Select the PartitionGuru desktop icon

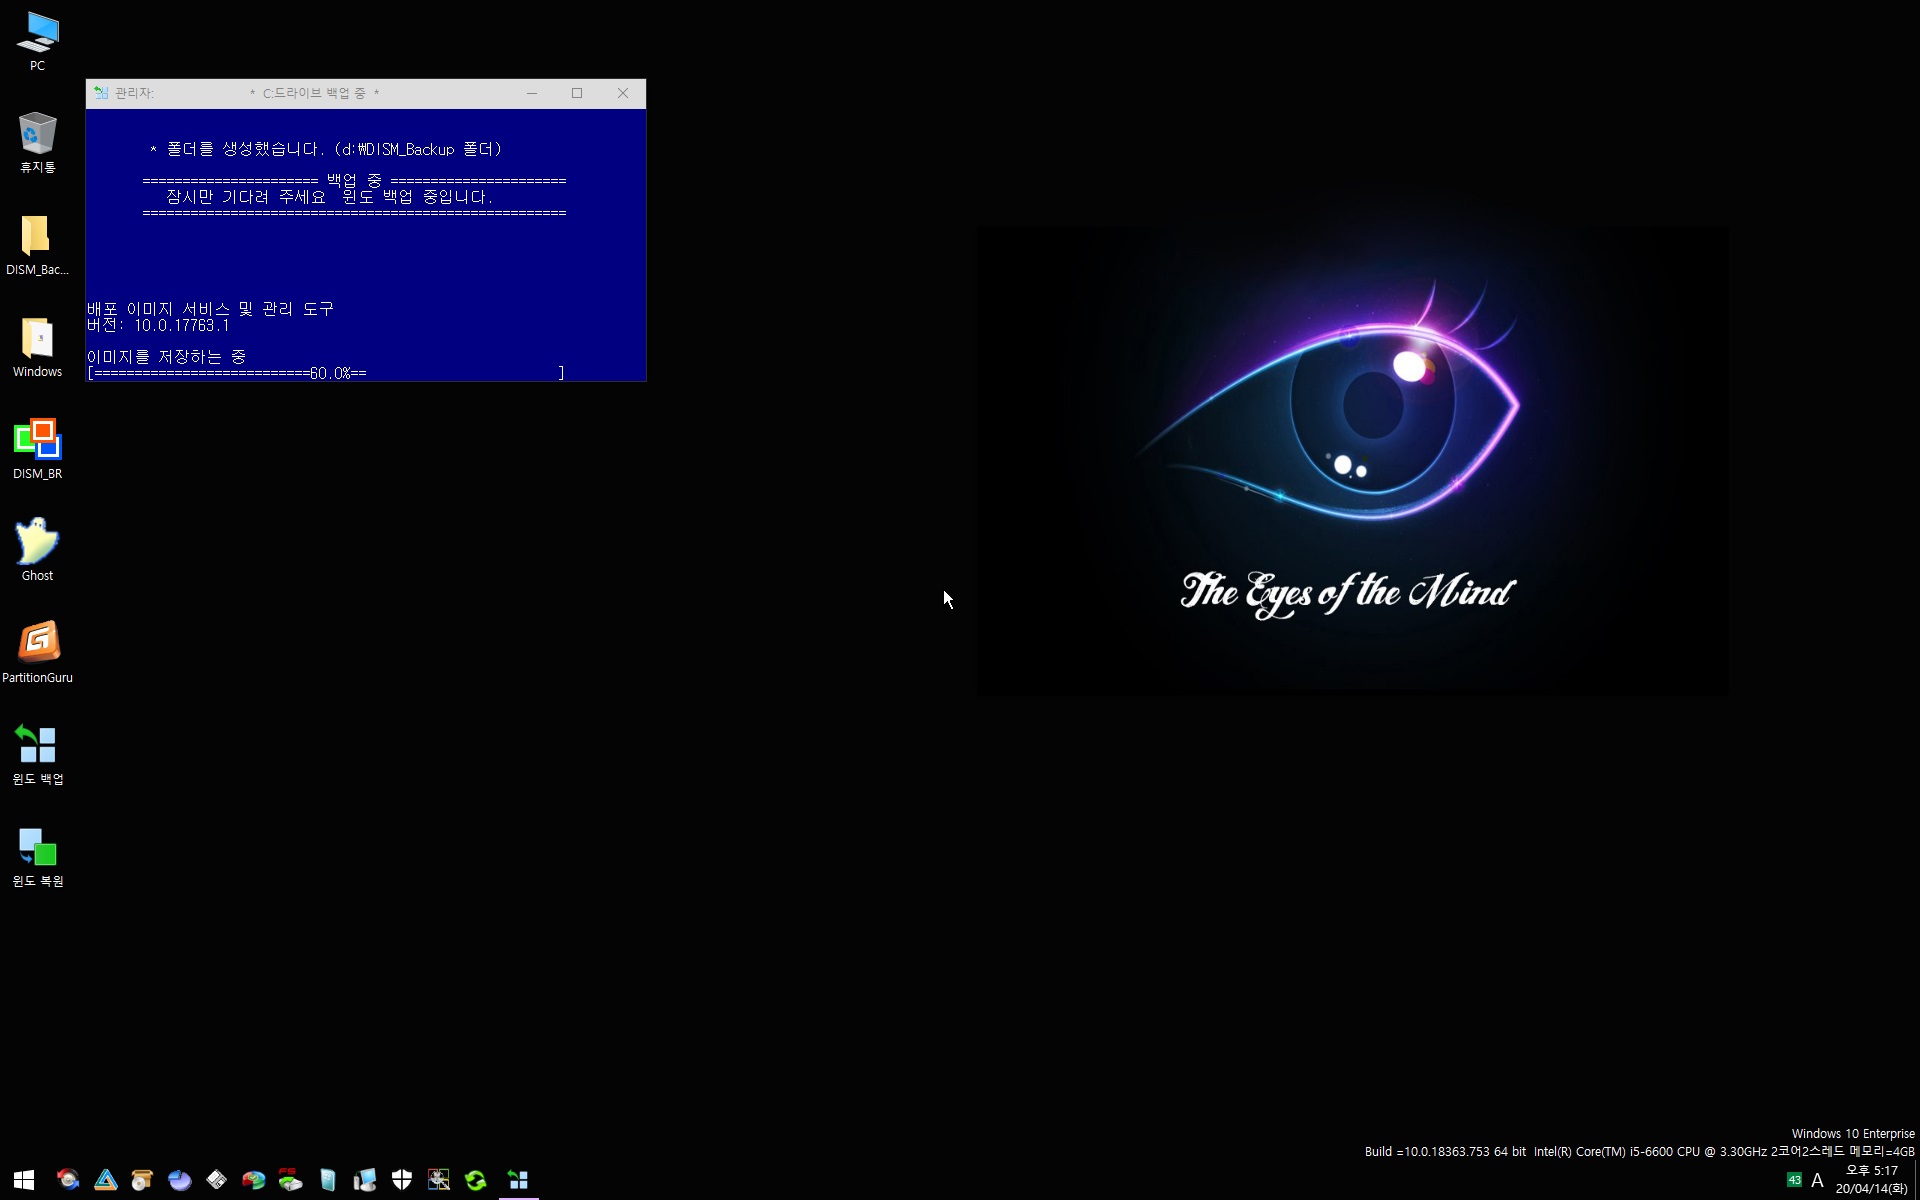37,652
